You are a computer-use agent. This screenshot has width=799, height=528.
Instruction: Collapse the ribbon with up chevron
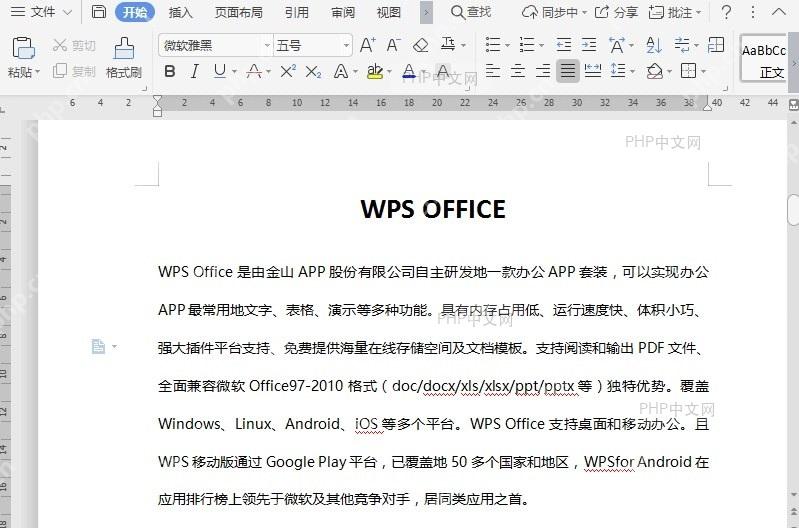click(x=779, y=12)
